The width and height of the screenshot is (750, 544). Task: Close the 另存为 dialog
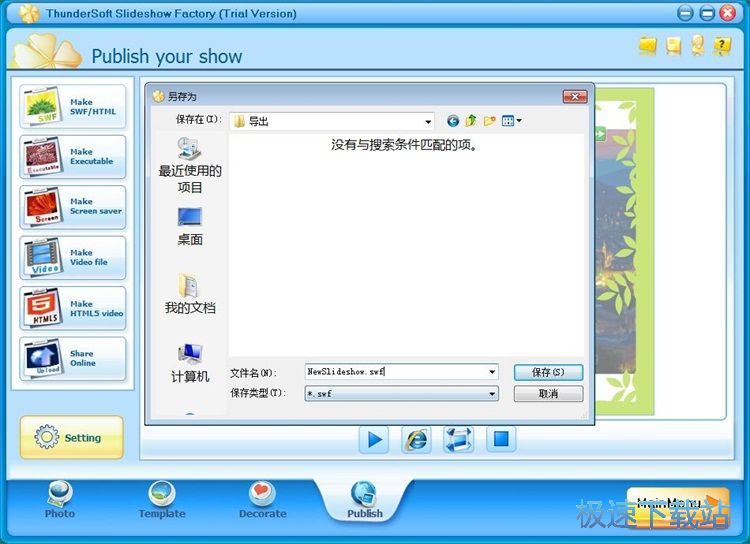tap(575, 97)
